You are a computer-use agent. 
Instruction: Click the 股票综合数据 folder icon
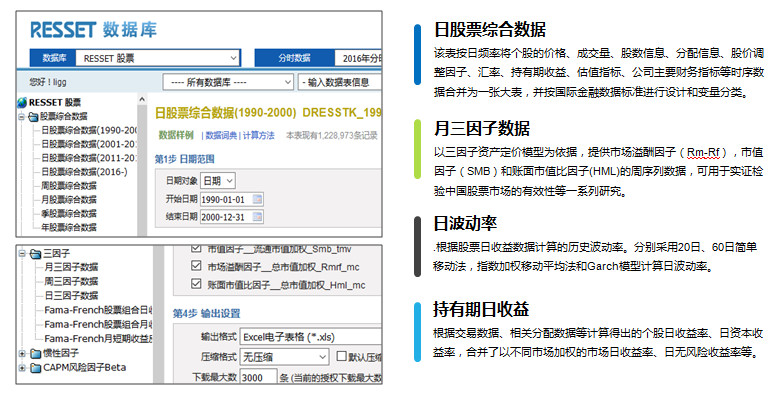[33, 117]
